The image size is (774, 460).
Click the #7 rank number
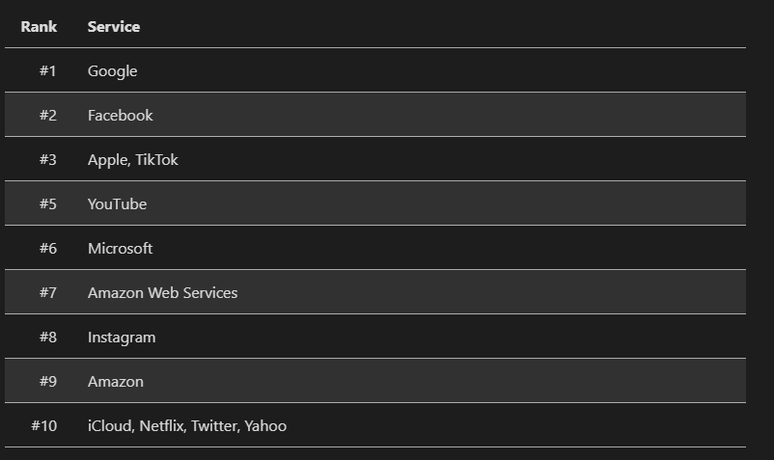[48, 293]
